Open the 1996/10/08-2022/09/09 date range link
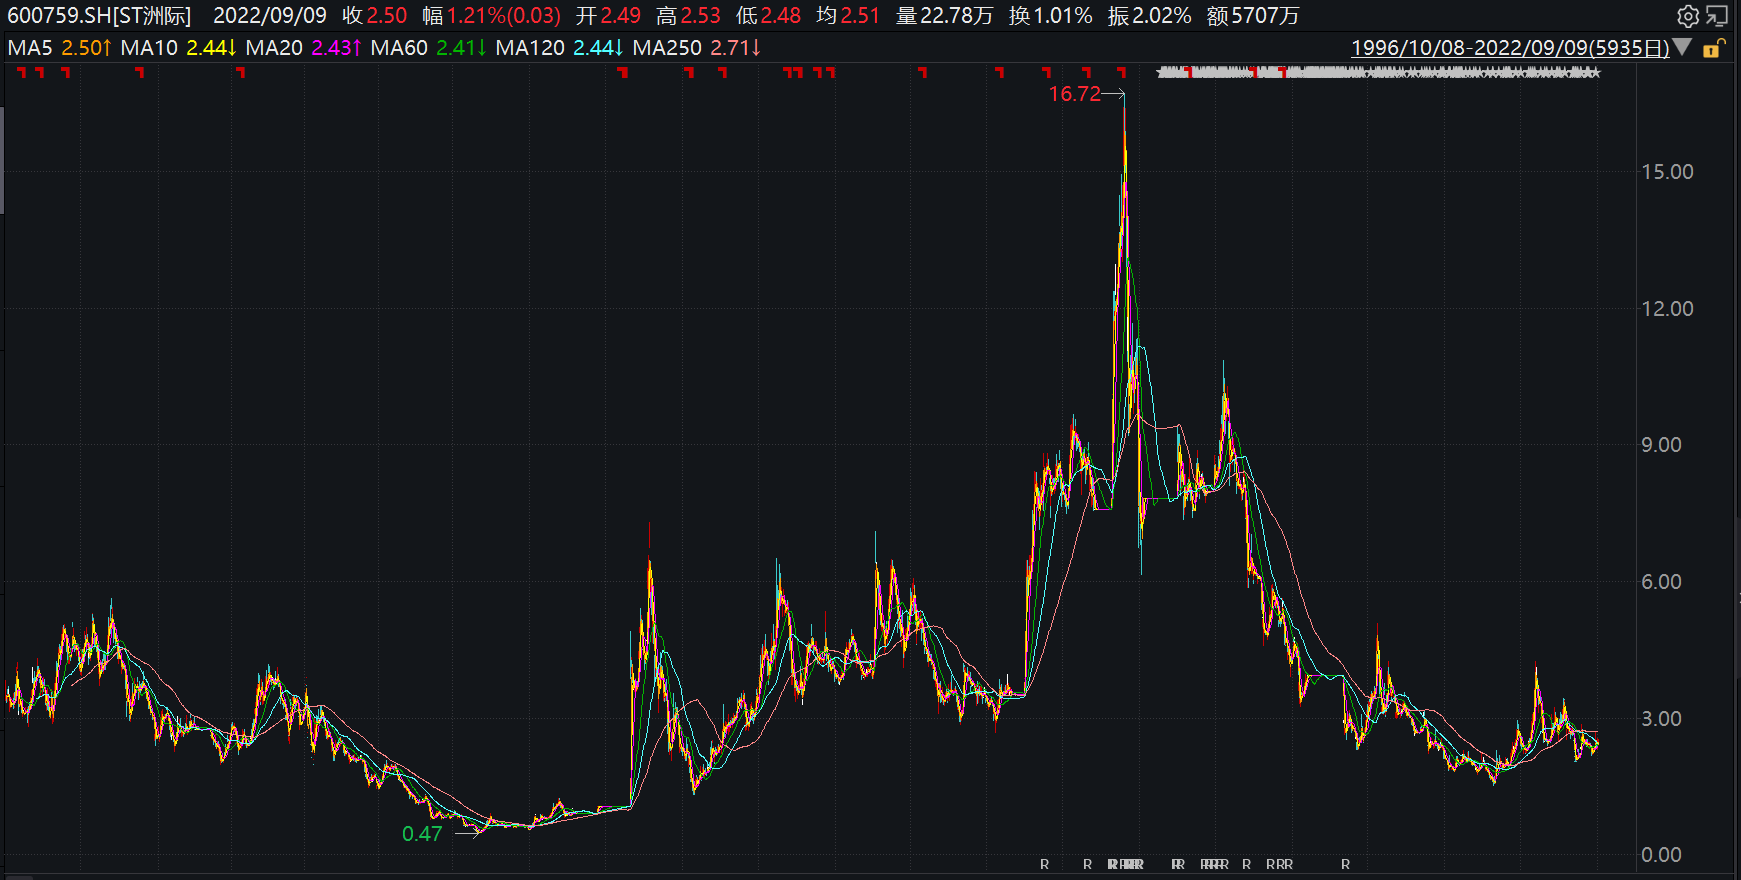Screen dimensions: 1741x880 pos(1509,48)
